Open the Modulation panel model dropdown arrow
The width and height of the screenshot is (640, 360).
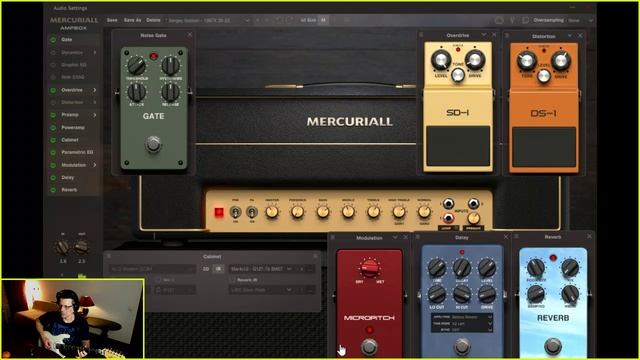[395, 237]
